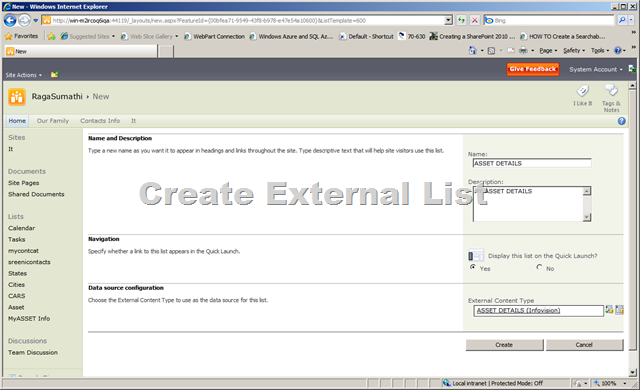Open the States list link

pos(17,273)
